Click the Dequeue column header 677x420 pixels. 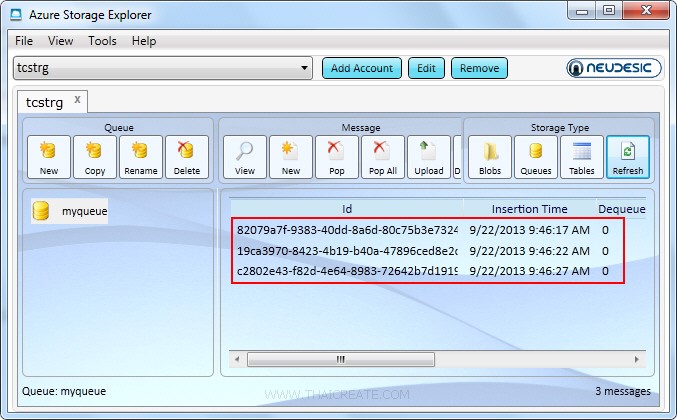[621, 209]
